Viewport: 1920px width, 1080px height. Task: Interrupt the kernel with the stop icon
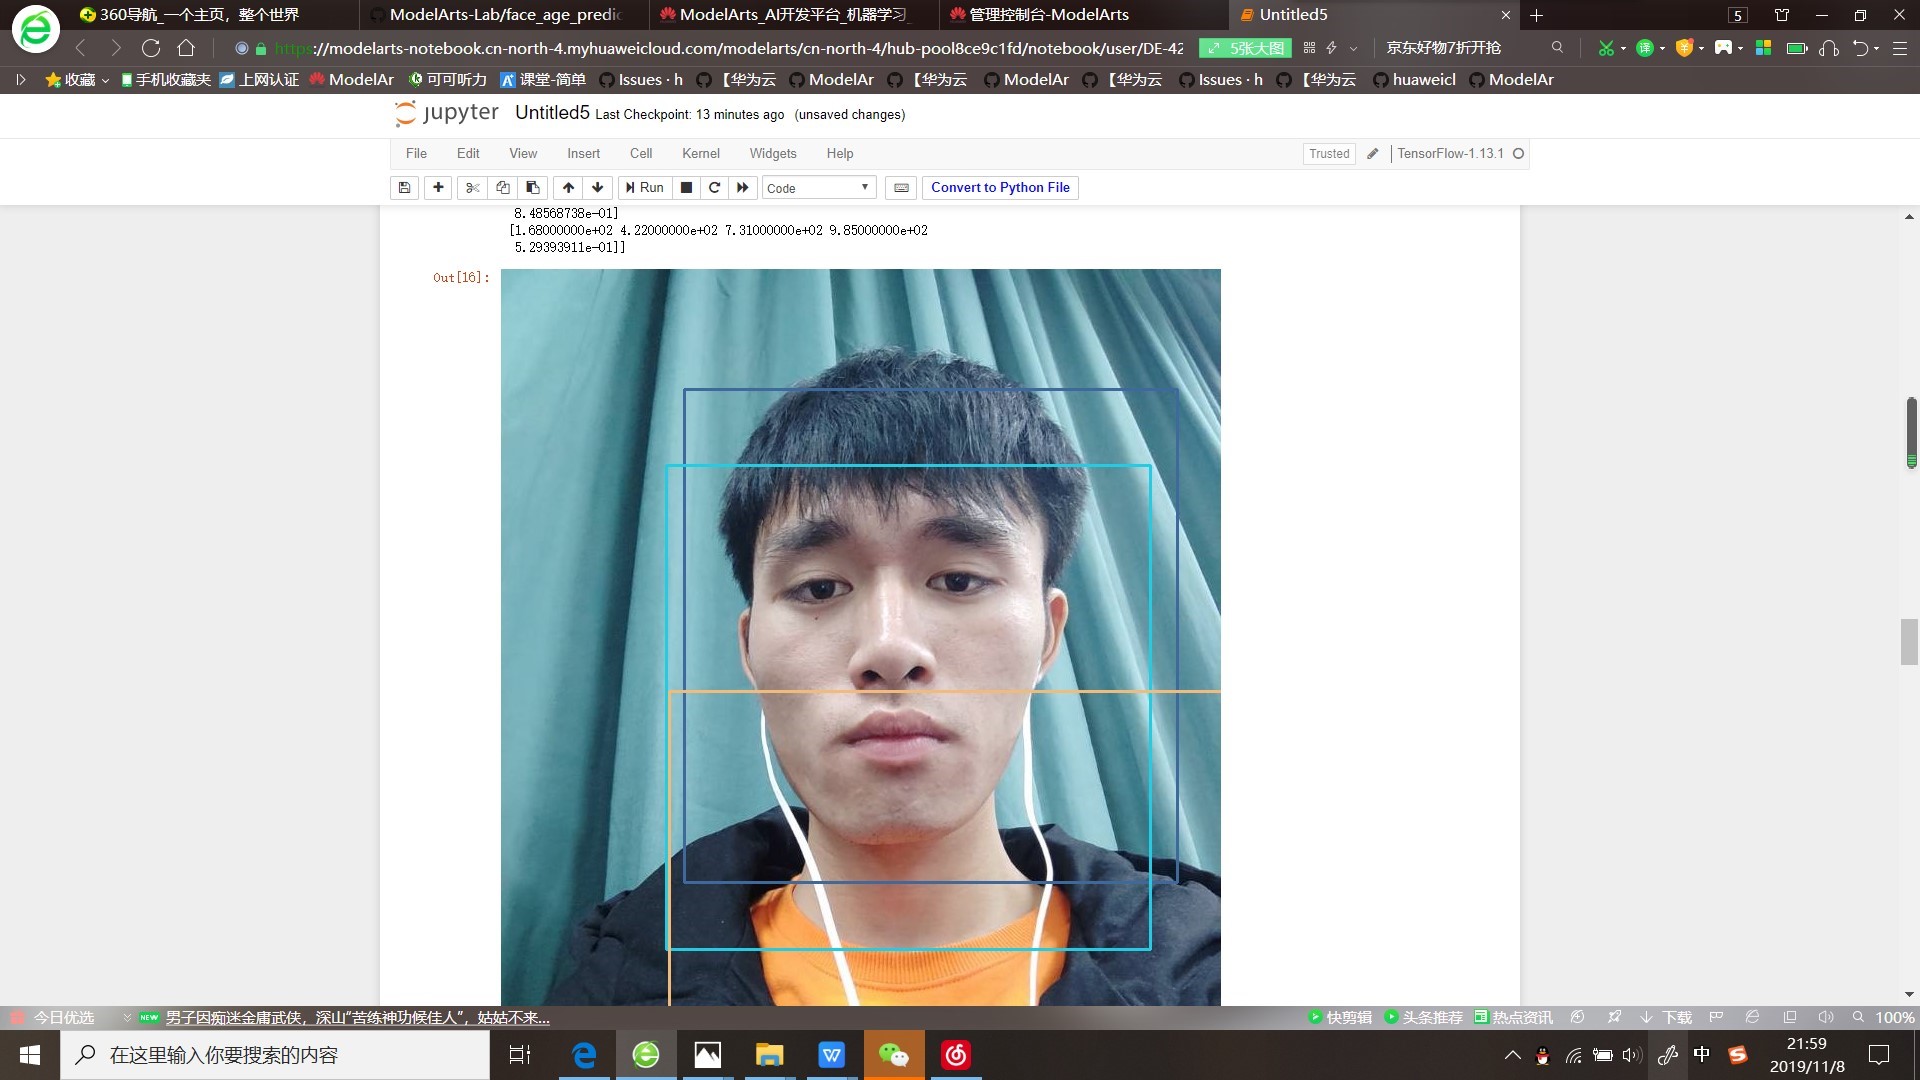(686, 187)
